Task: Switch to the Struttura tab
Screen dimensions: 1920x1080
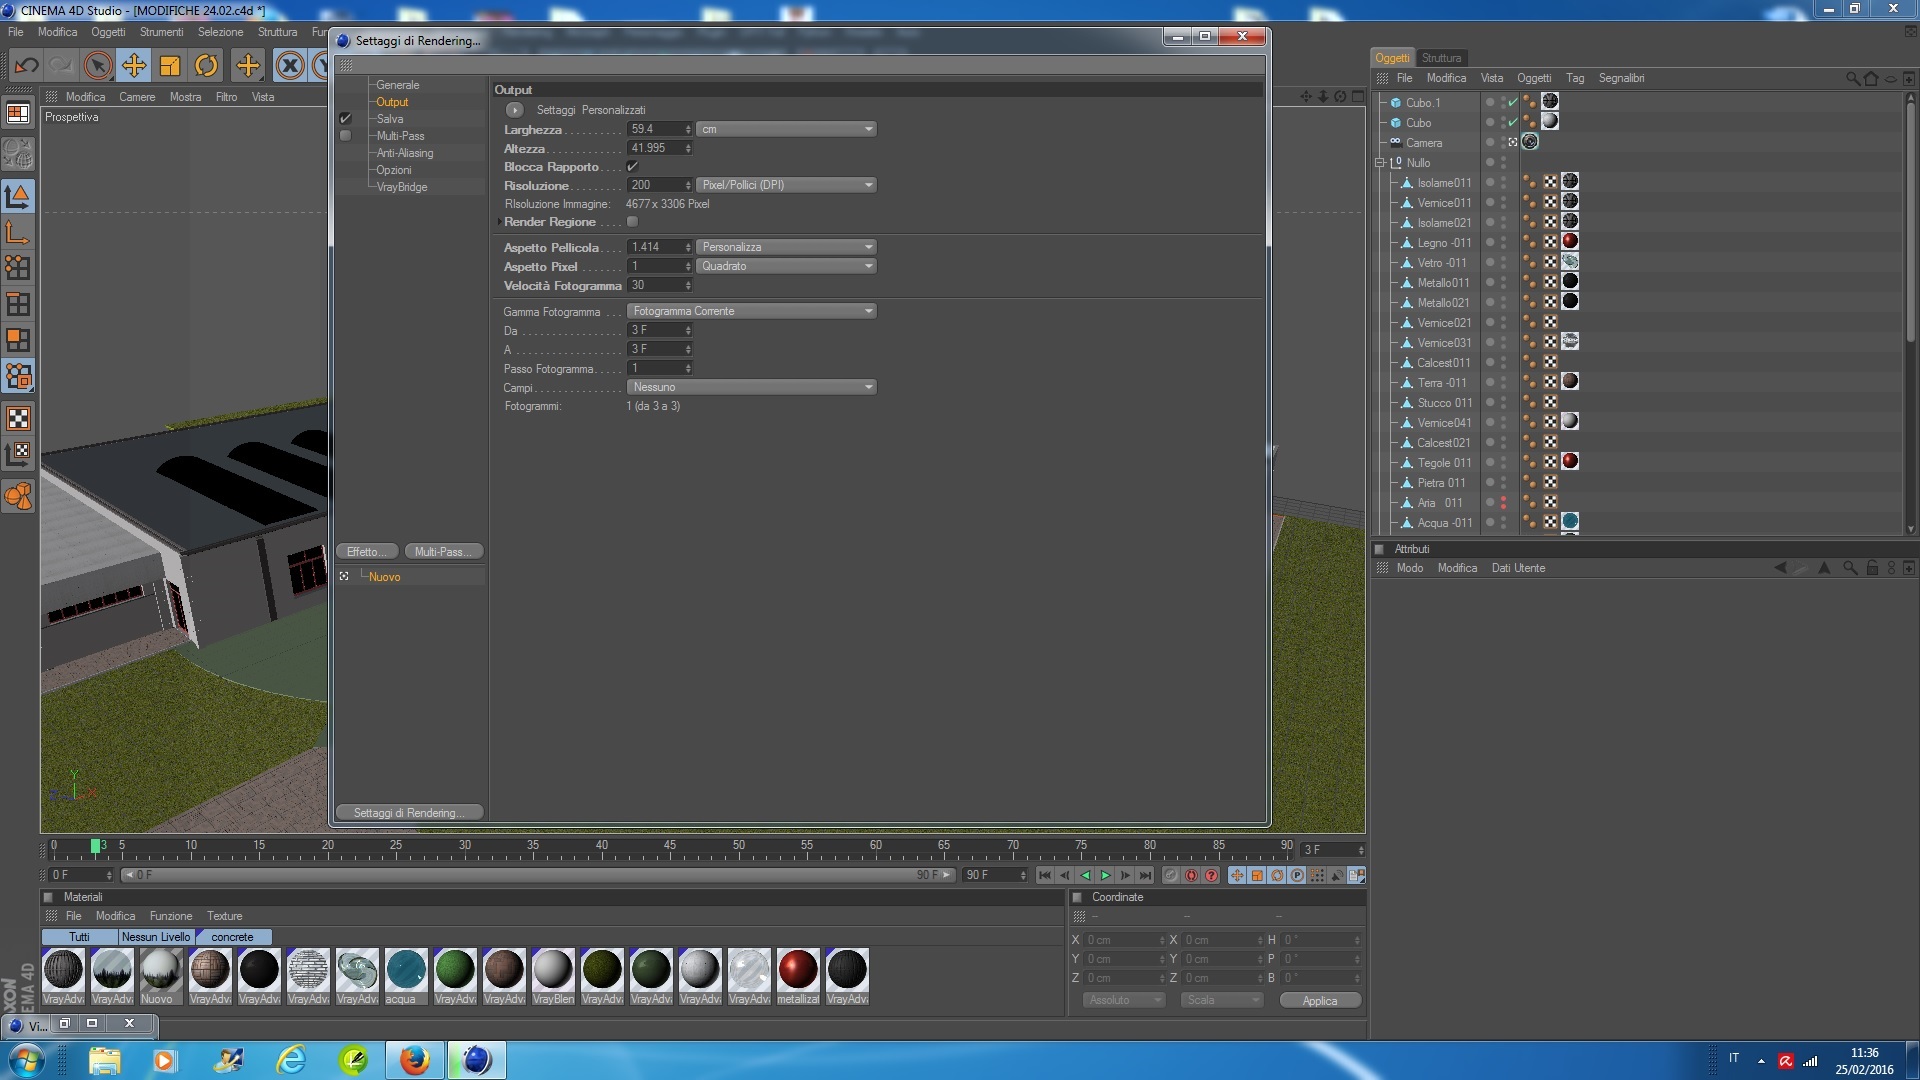Action: click(x=1441, y=58)
